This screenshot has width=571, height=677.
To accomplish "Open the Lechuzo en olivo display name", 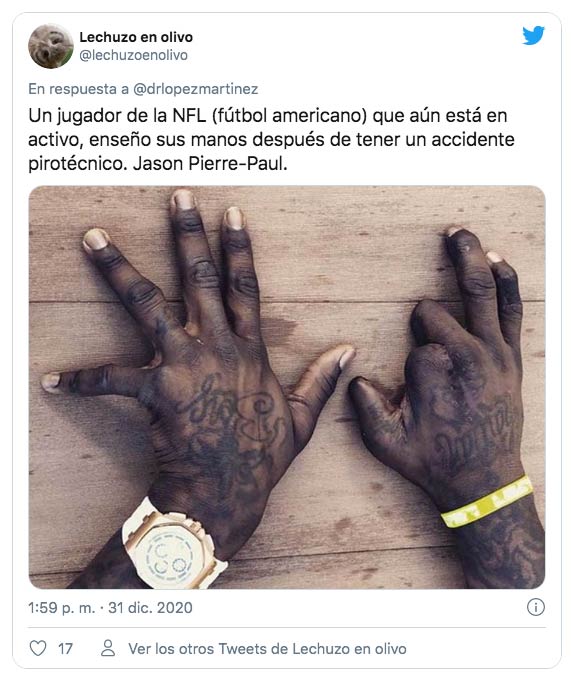I will coord(136,37).
